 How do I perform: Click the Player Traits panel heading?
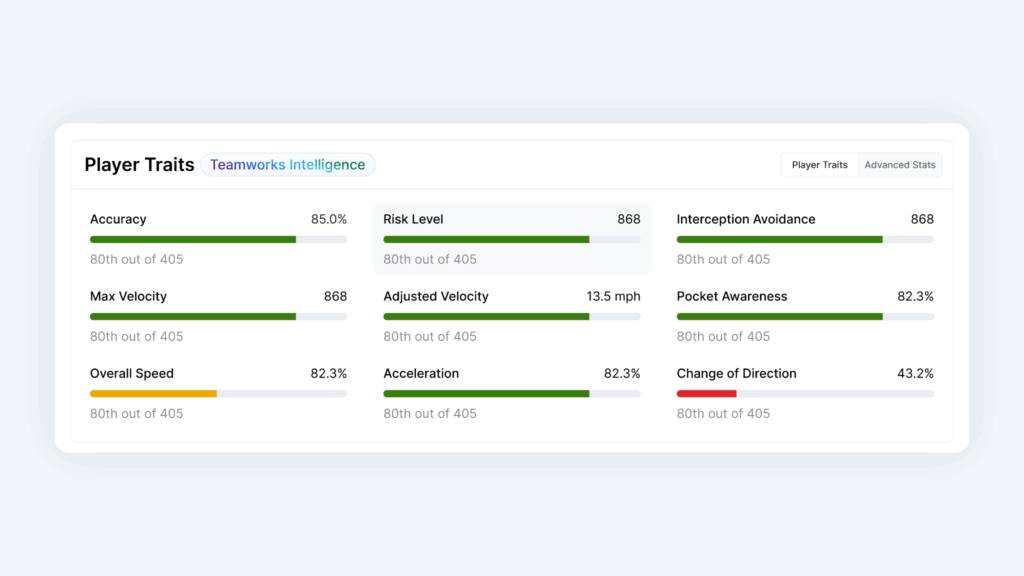[x=139, y=165]
